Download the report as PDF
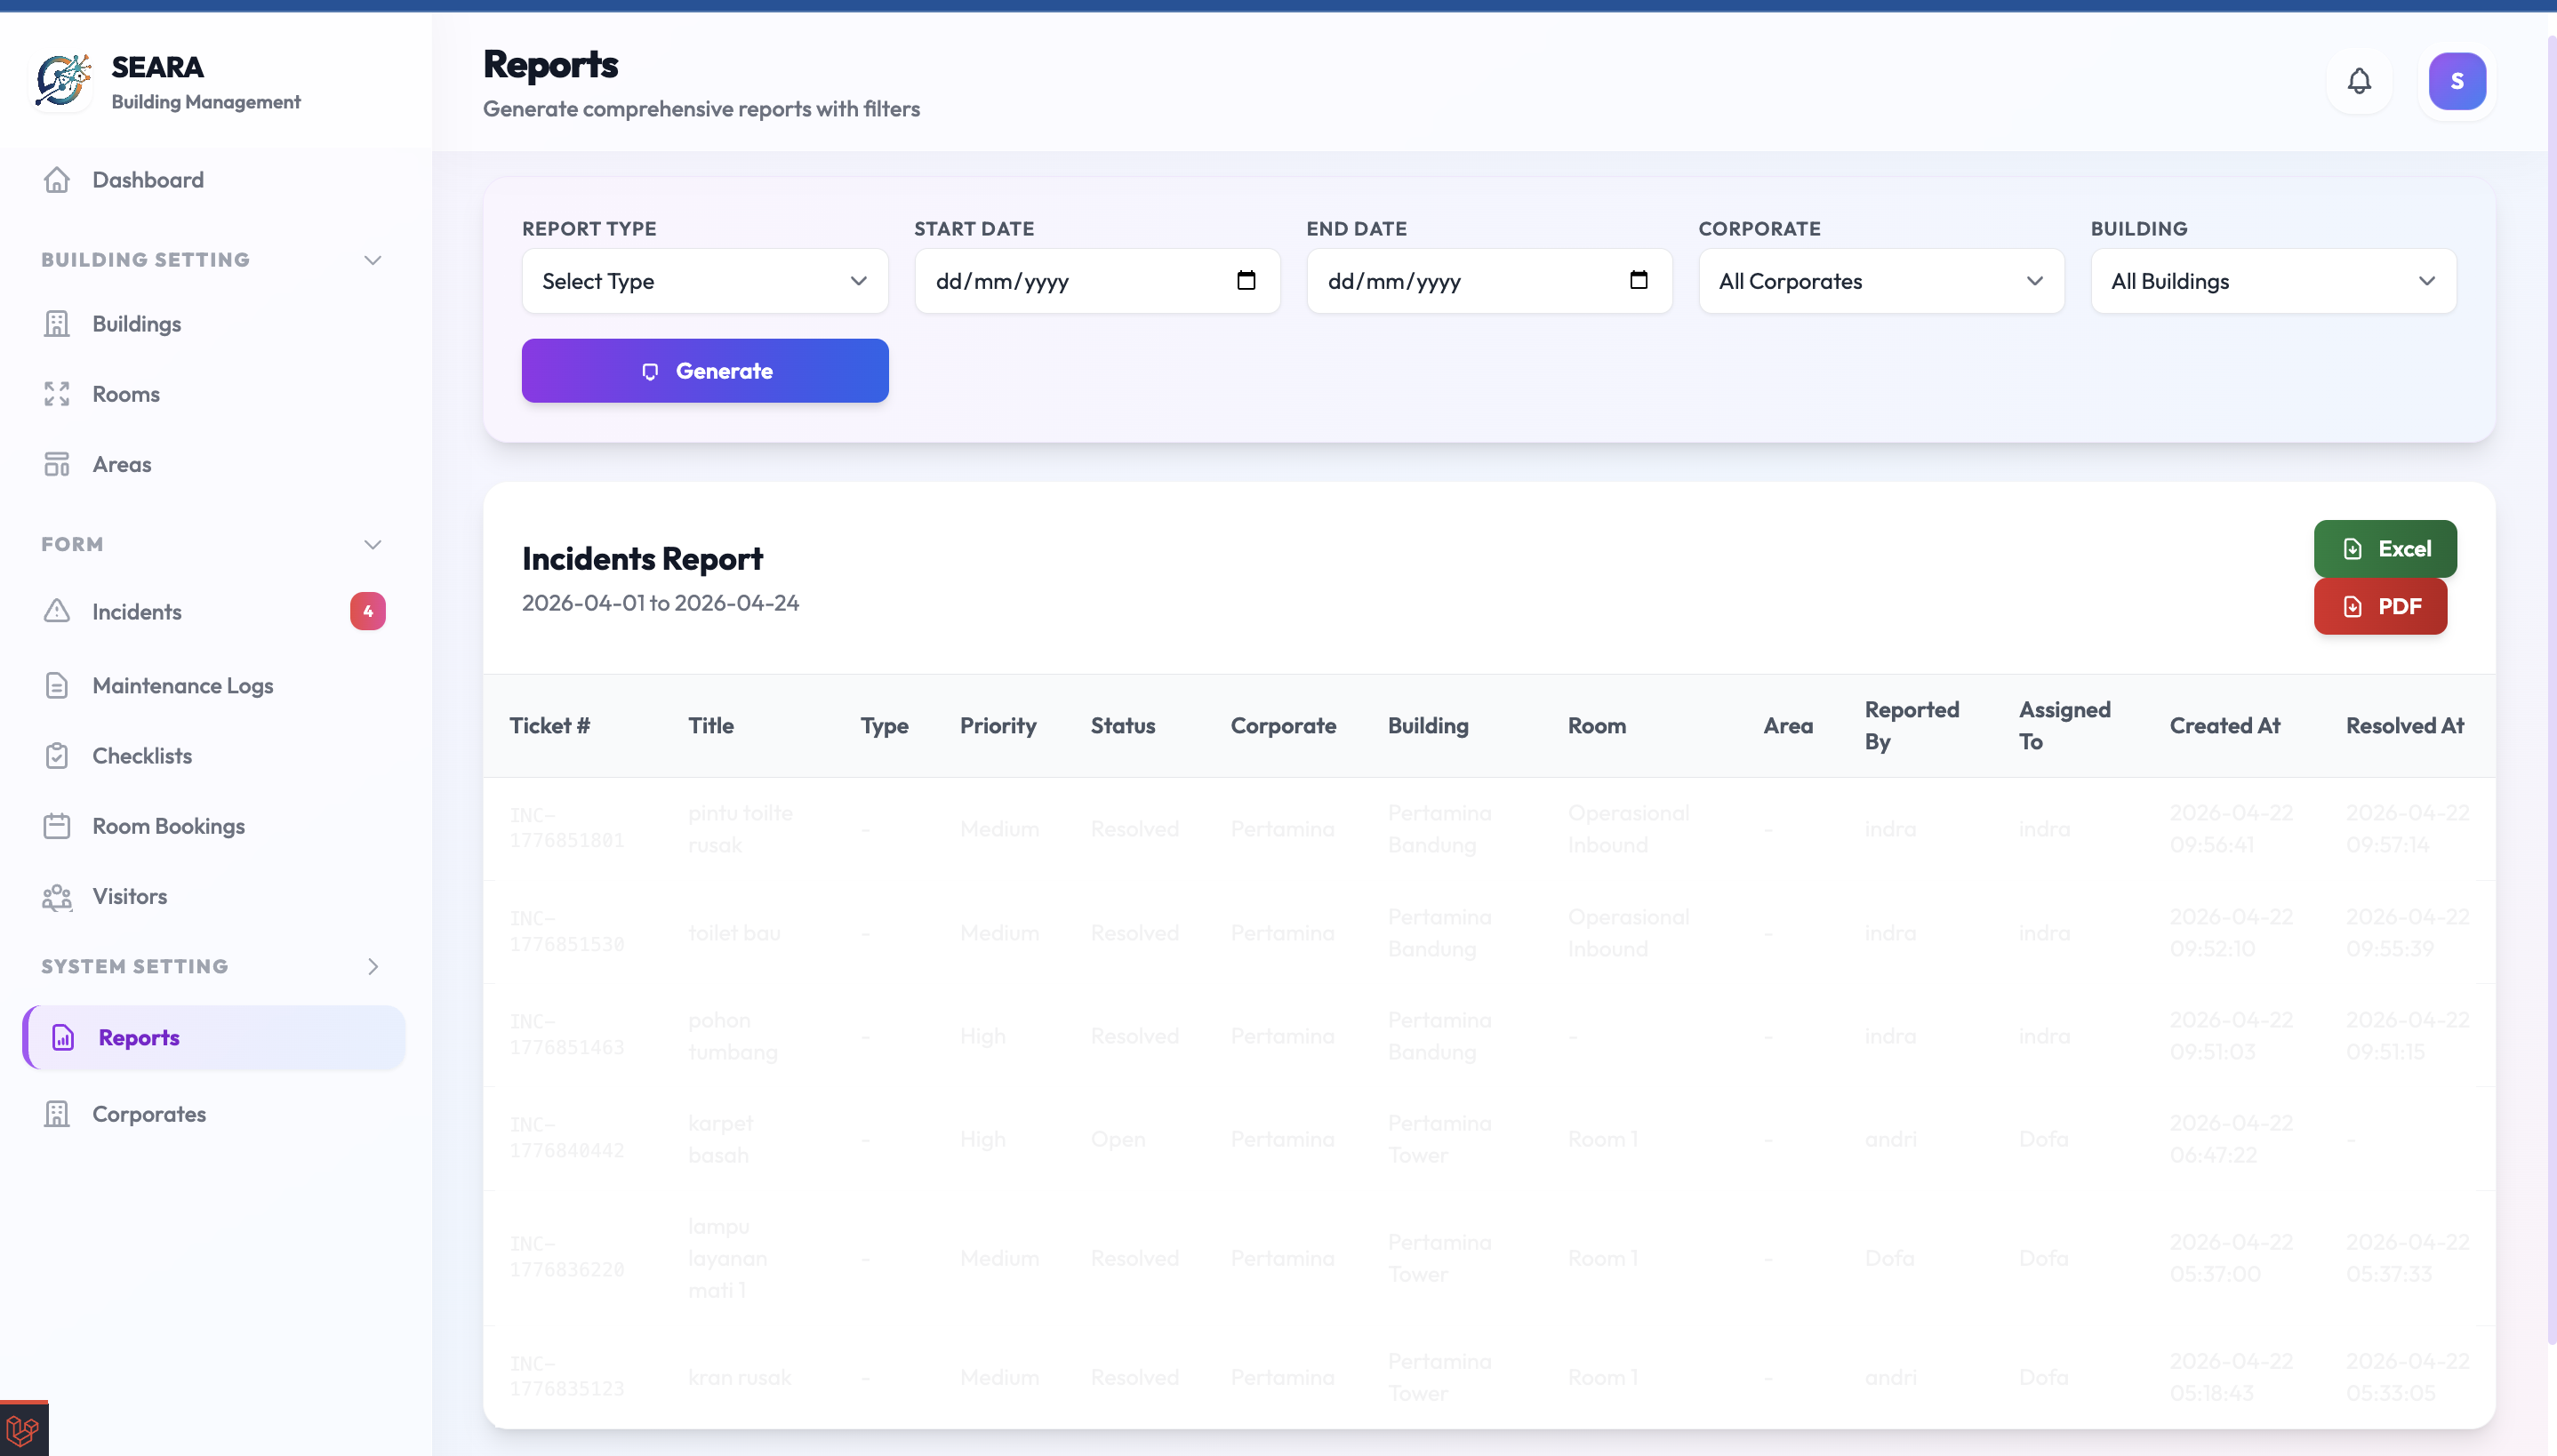2557x1456 pixels. click(2380, 606)
